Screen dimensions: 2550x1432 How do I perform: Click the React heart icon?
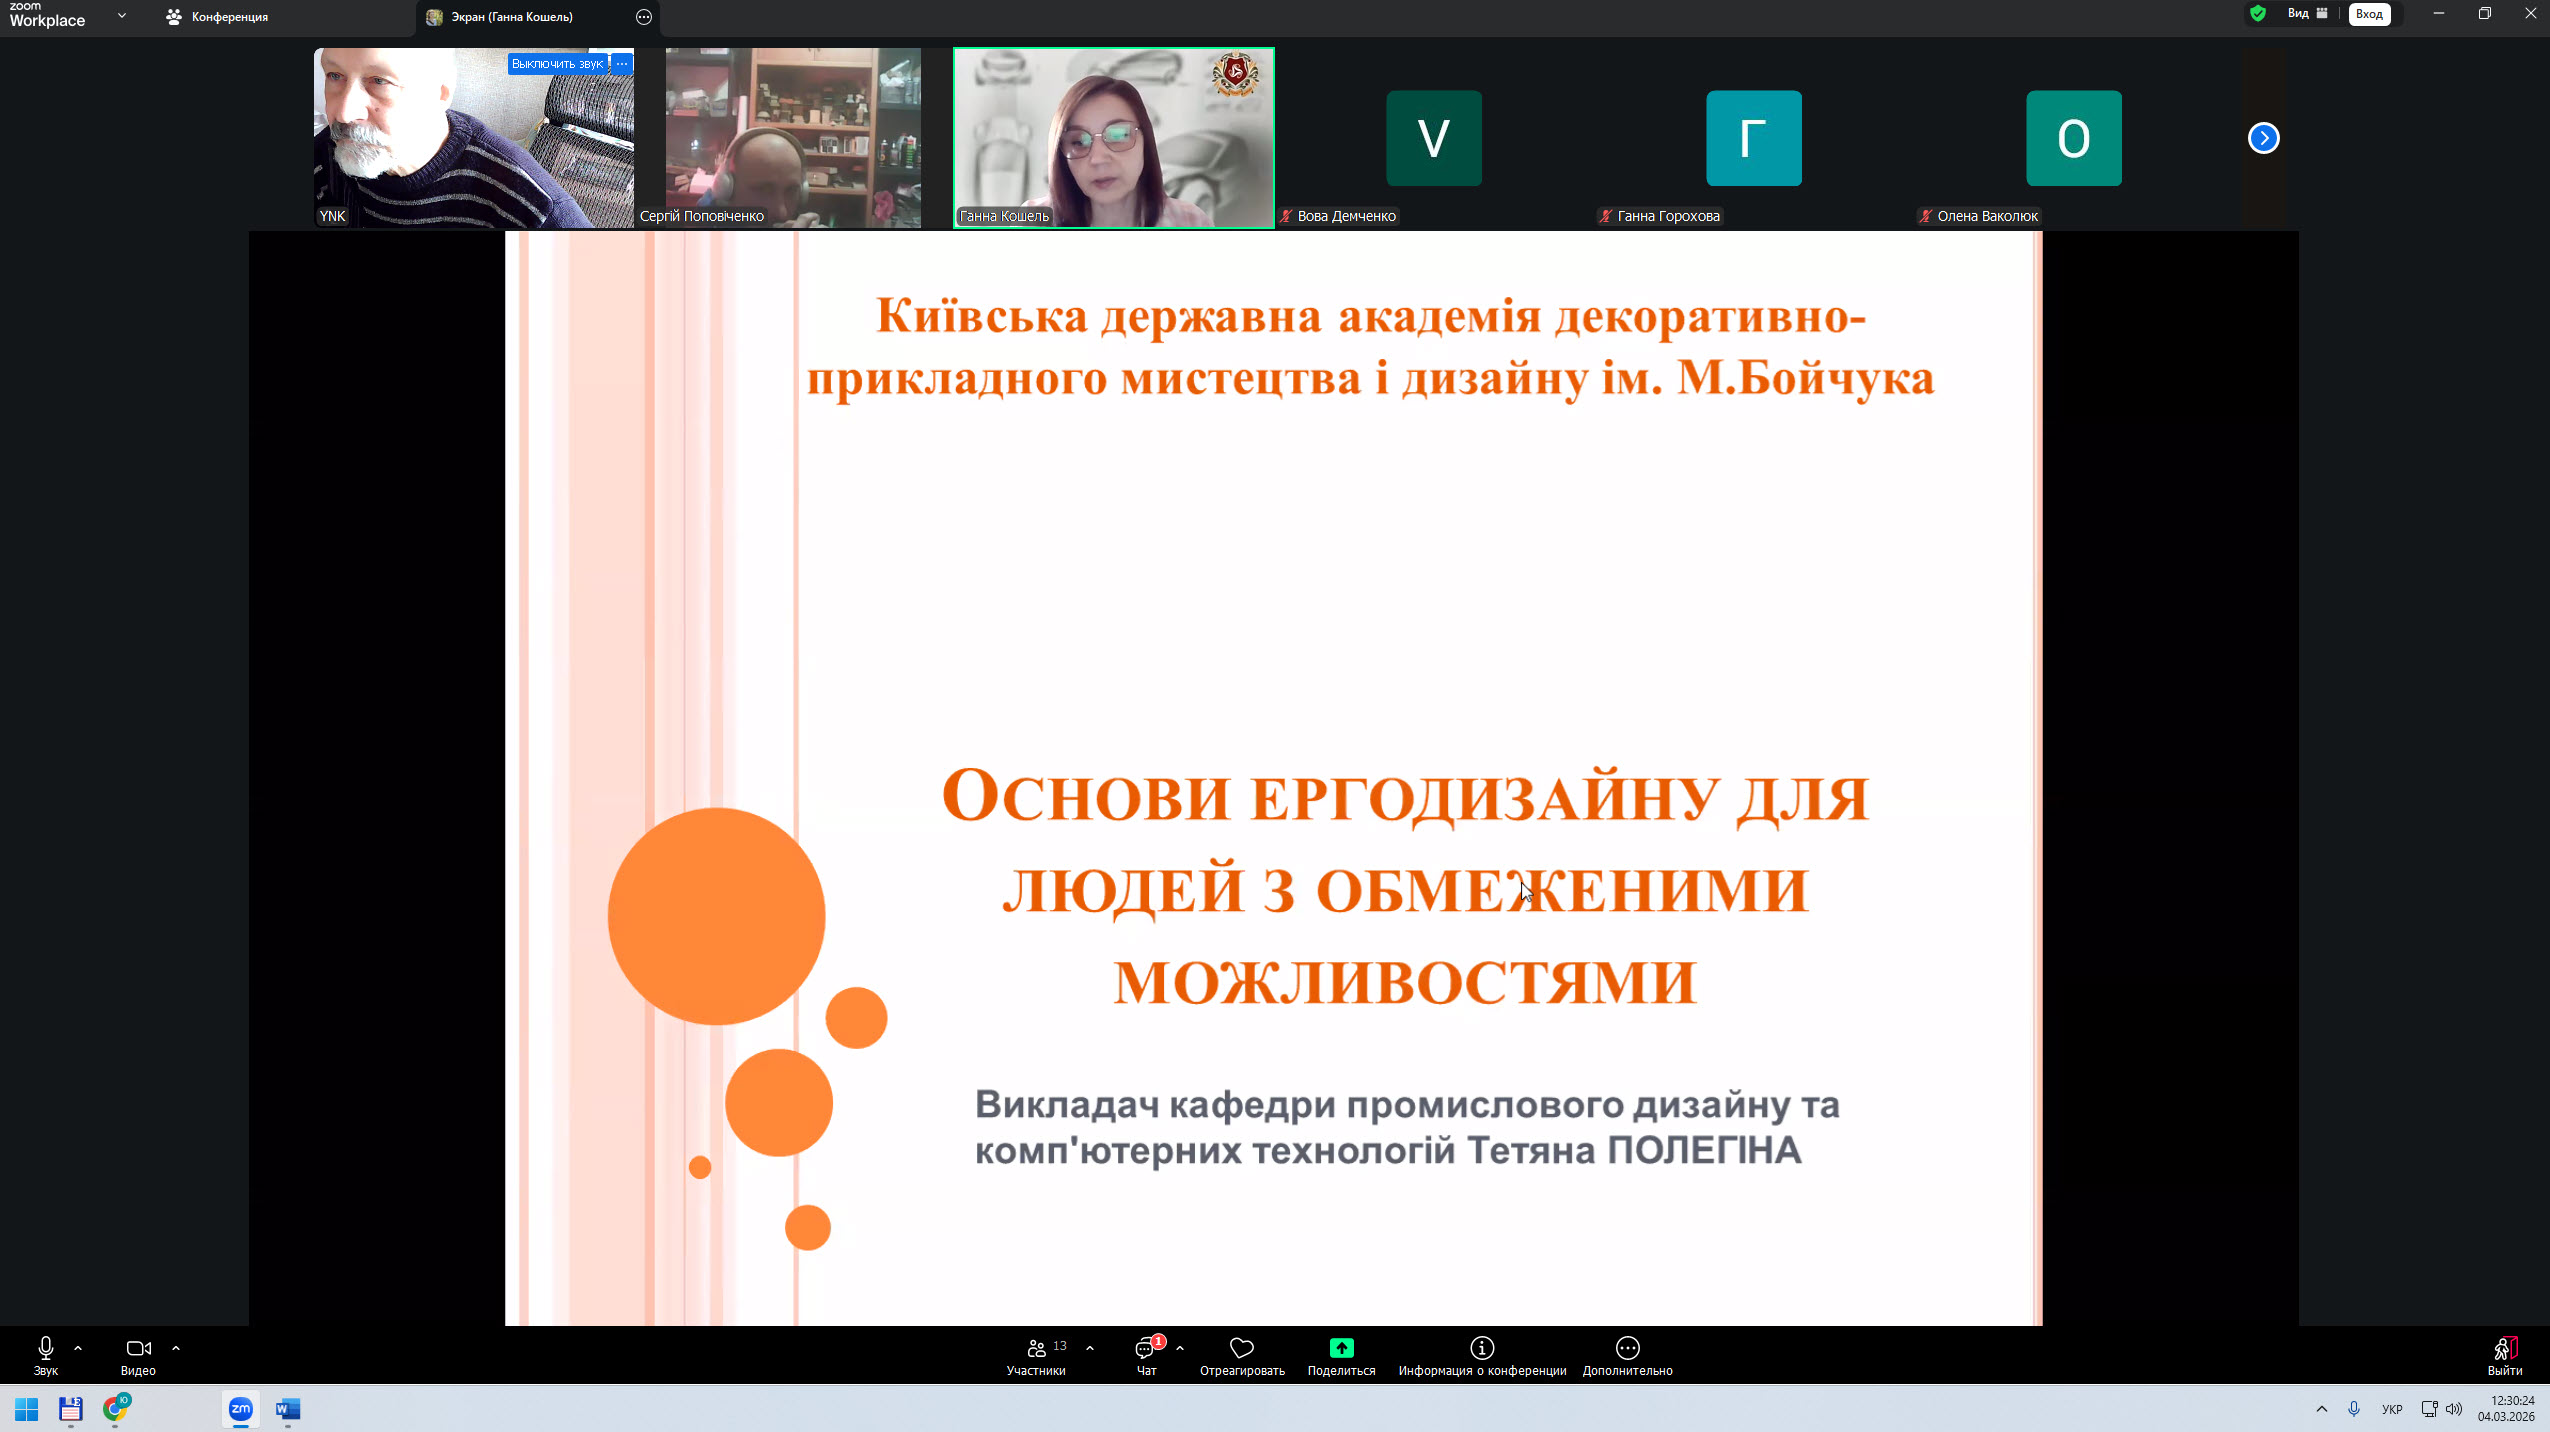(x=1241, y=1349)
